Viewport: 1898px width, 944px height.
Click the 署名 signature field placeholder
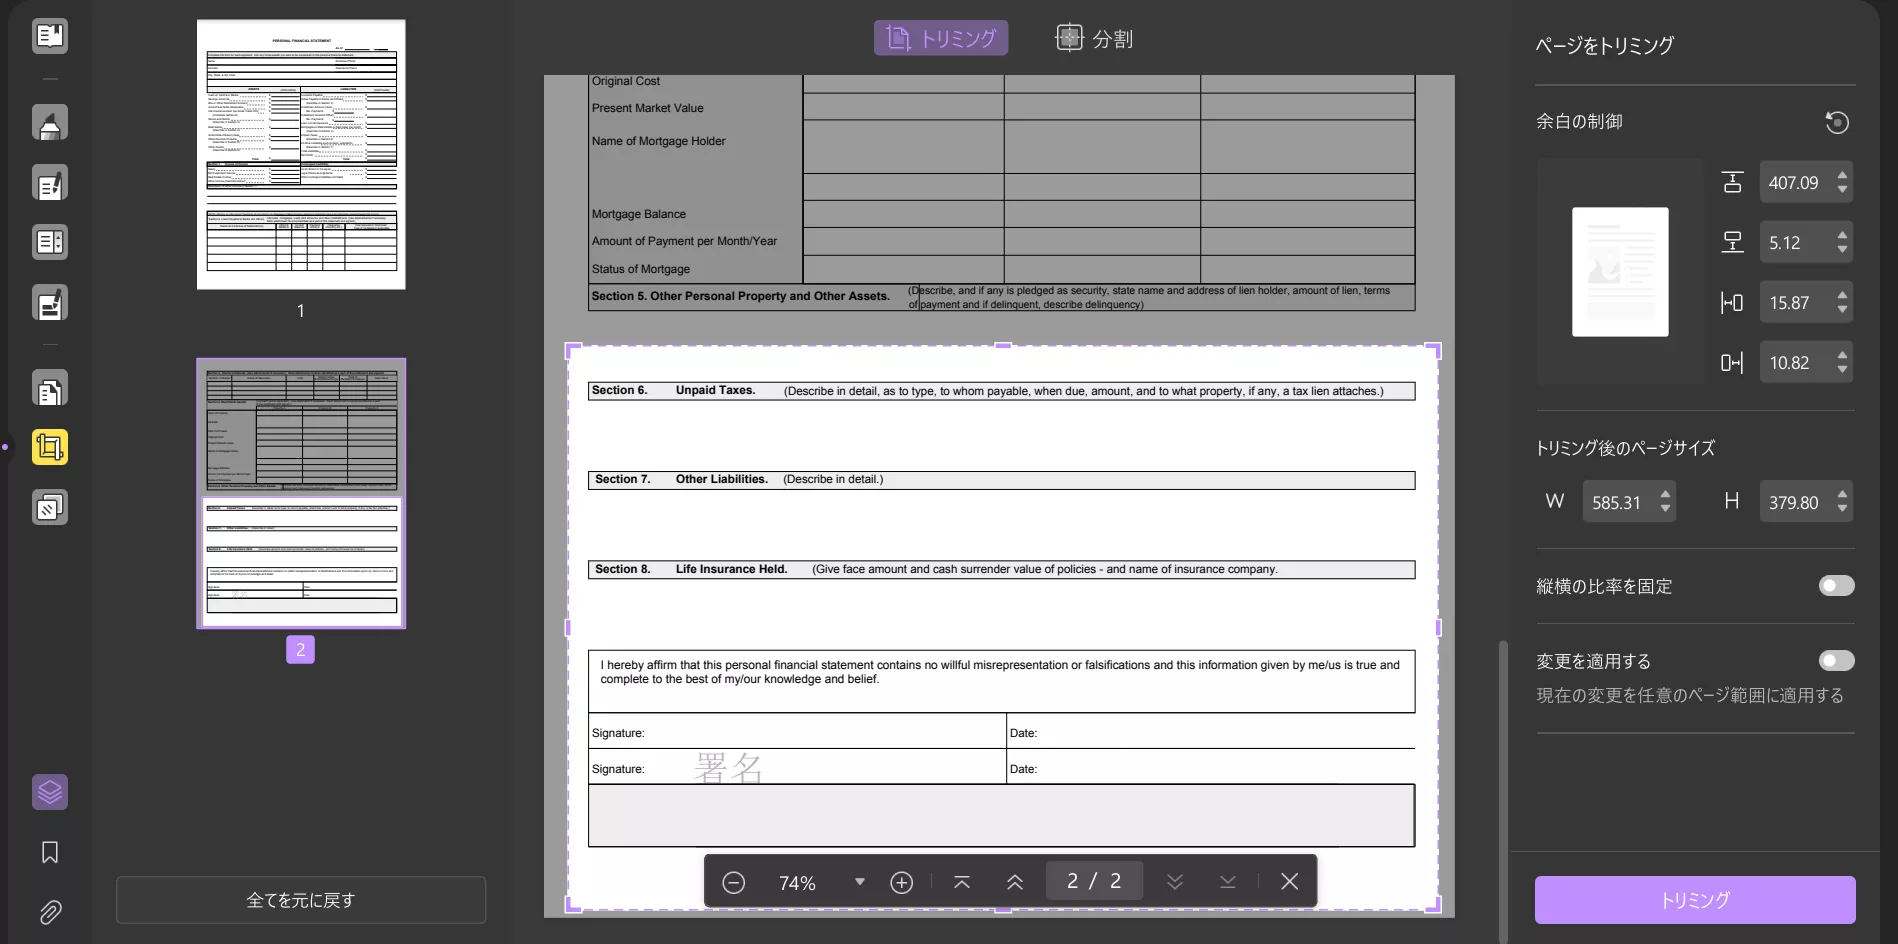tap(728, 768)
